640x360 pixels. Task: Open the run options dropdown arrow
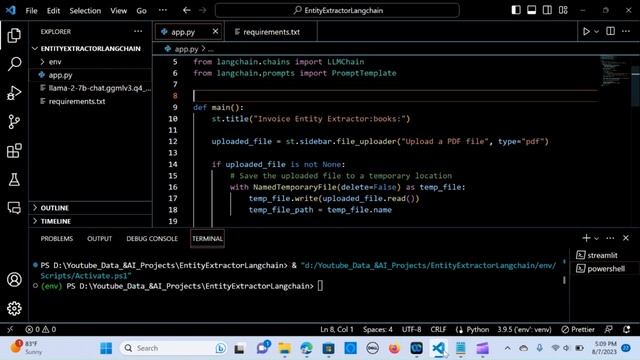coord(596,31)
